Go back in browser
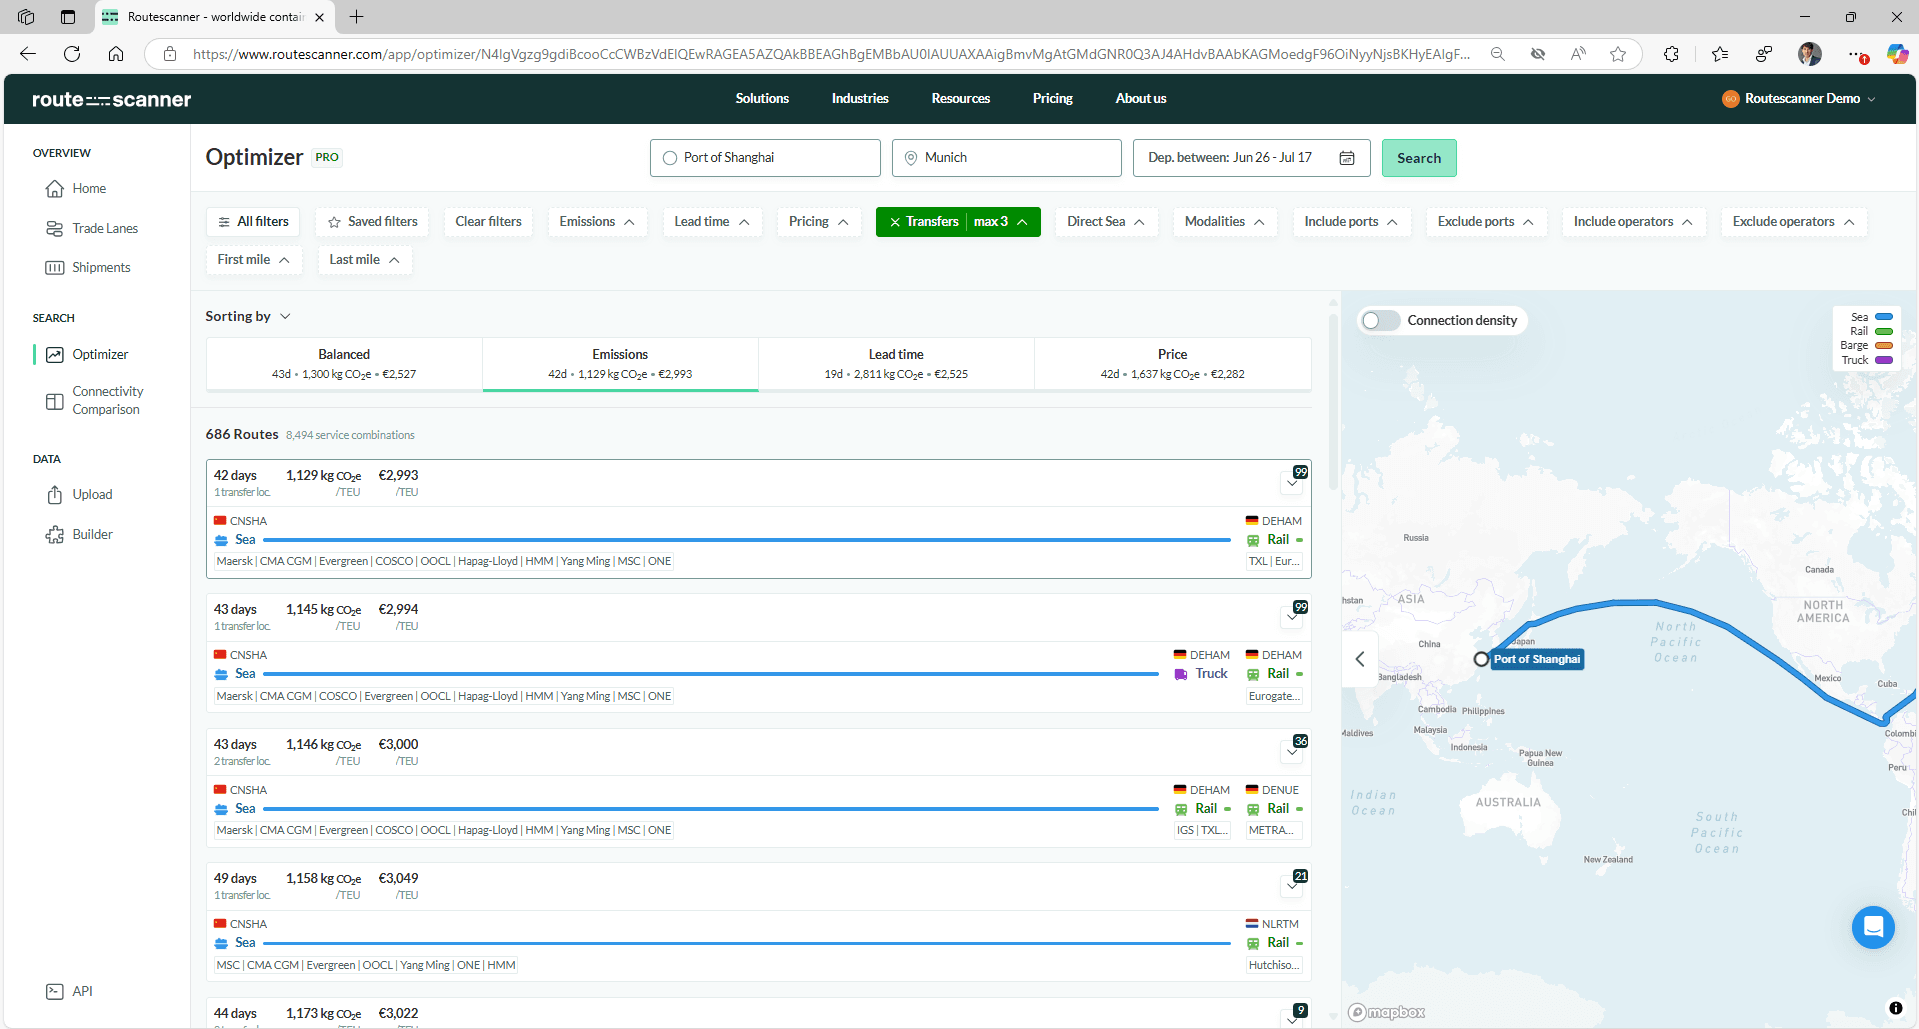 click(28, 54)
